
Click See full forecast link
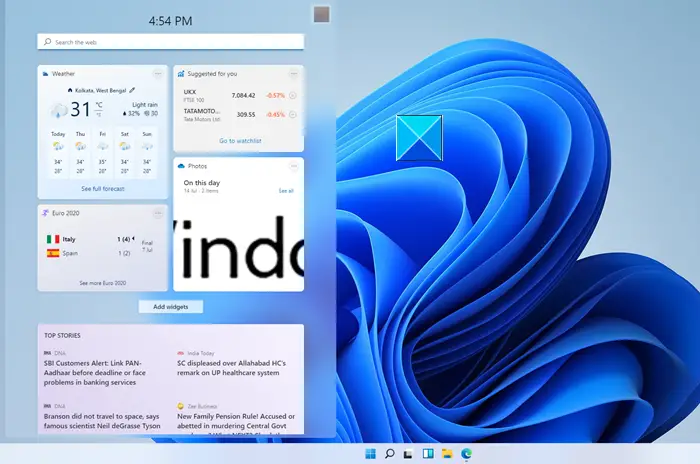point(103,189)
